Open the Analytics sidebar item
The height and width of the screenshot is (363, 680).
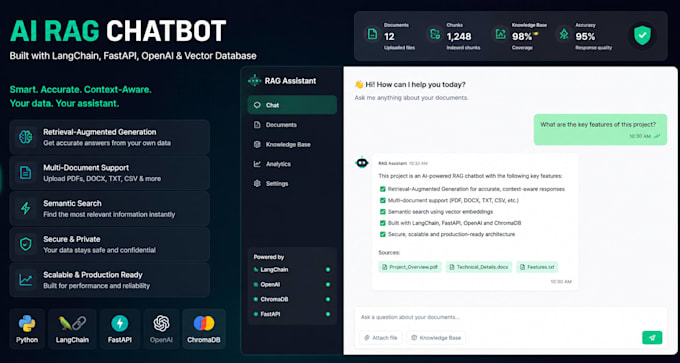pyautogui.click(x=292, y=164)
